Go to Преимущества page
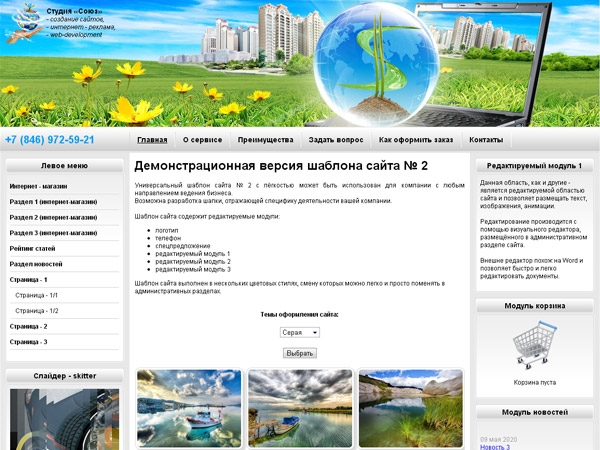 coord(266,140)
